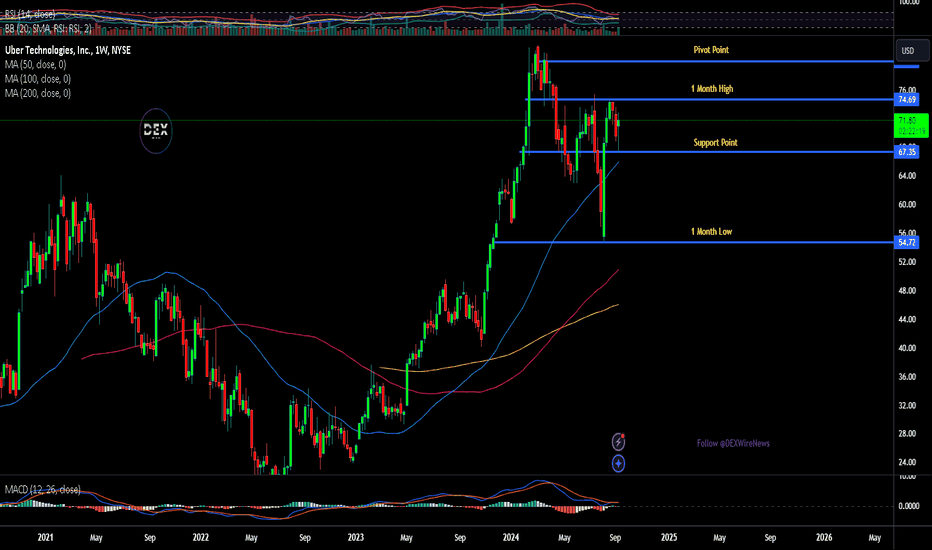Click the Uber Technologies, Inc. symbol title
The height and width of the screenshot is (550, 932).
tap(68, 51)
